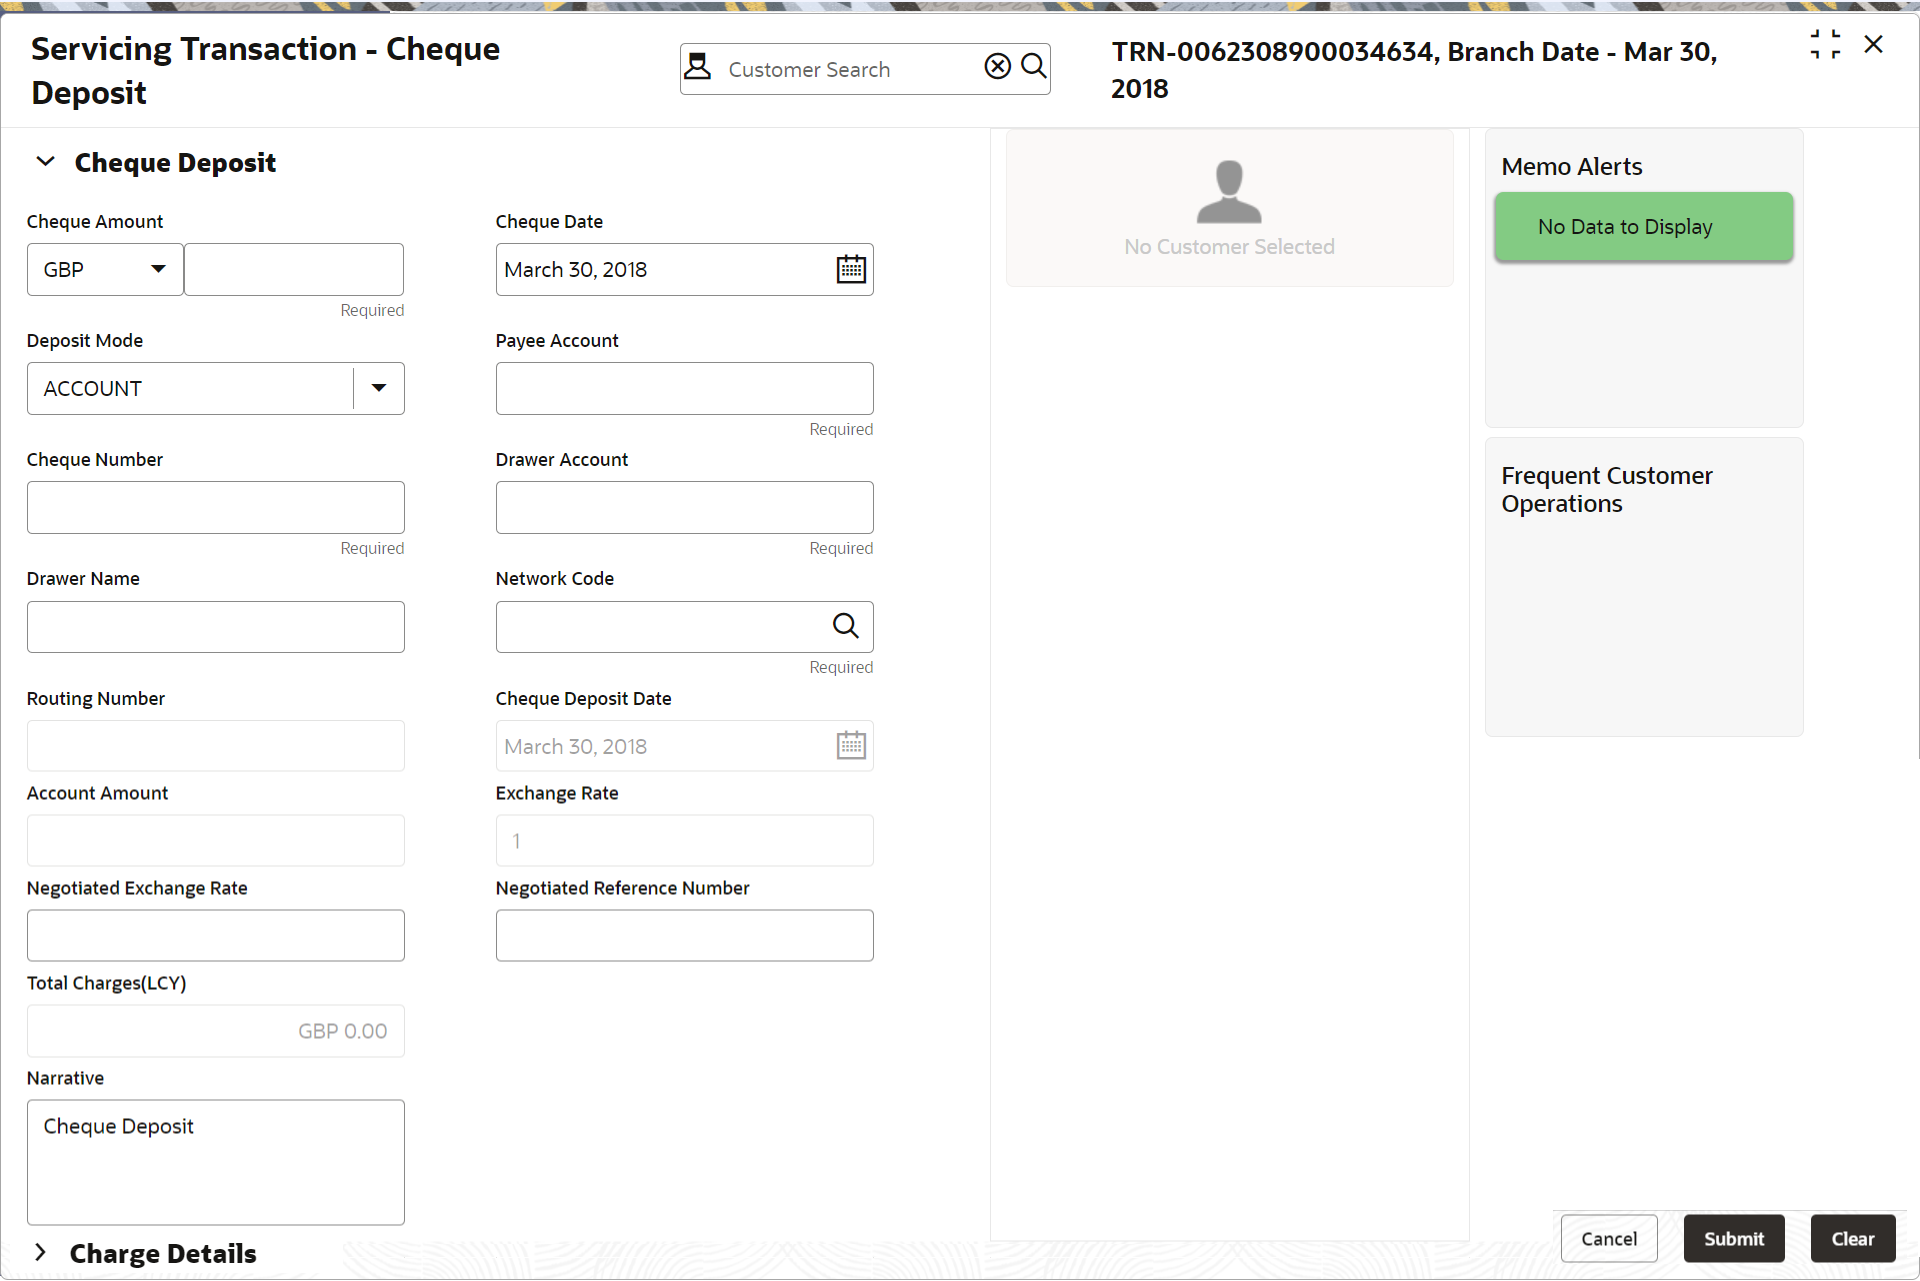Click the Clear button

[1852, 1239]
